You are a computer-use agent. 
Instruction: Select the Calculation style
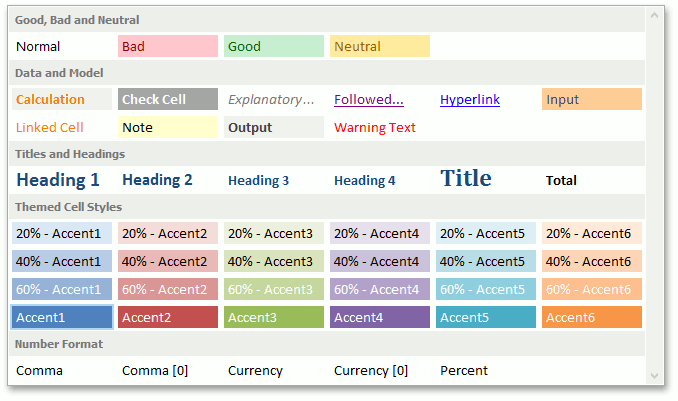pyautogui.click(x=61, y=100)
